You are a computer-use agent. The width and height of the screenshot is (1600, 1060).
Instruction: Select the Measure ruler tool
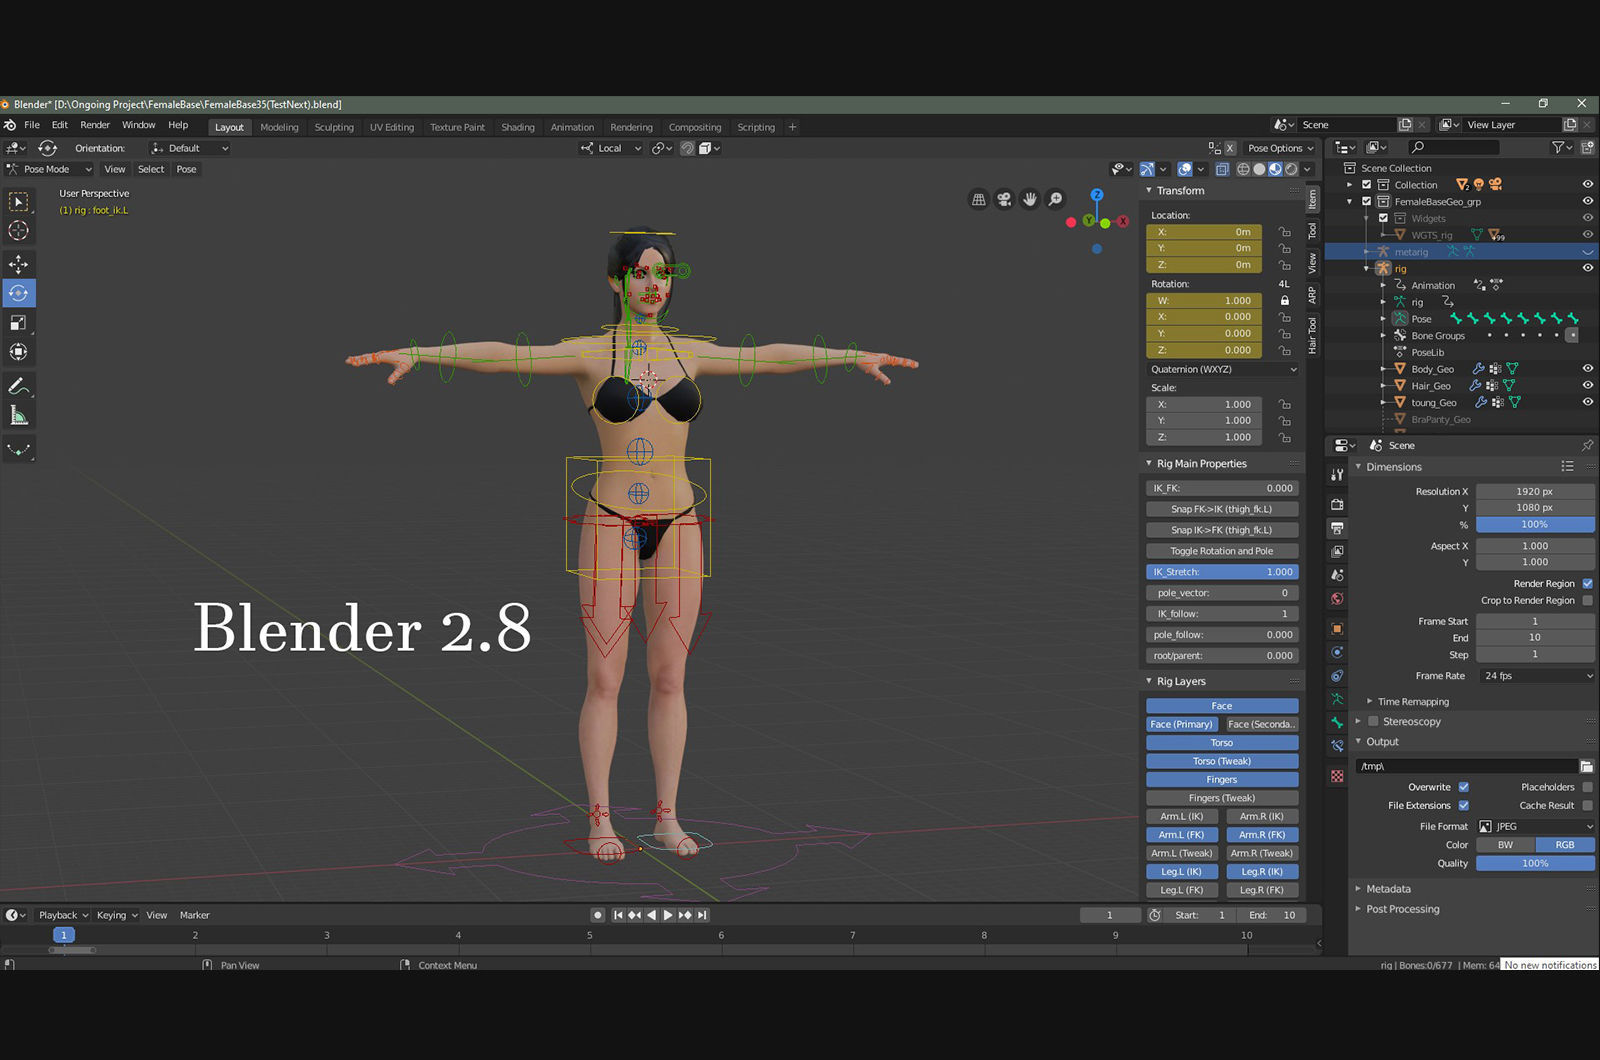pyautogui.click(x=19, y=415)
